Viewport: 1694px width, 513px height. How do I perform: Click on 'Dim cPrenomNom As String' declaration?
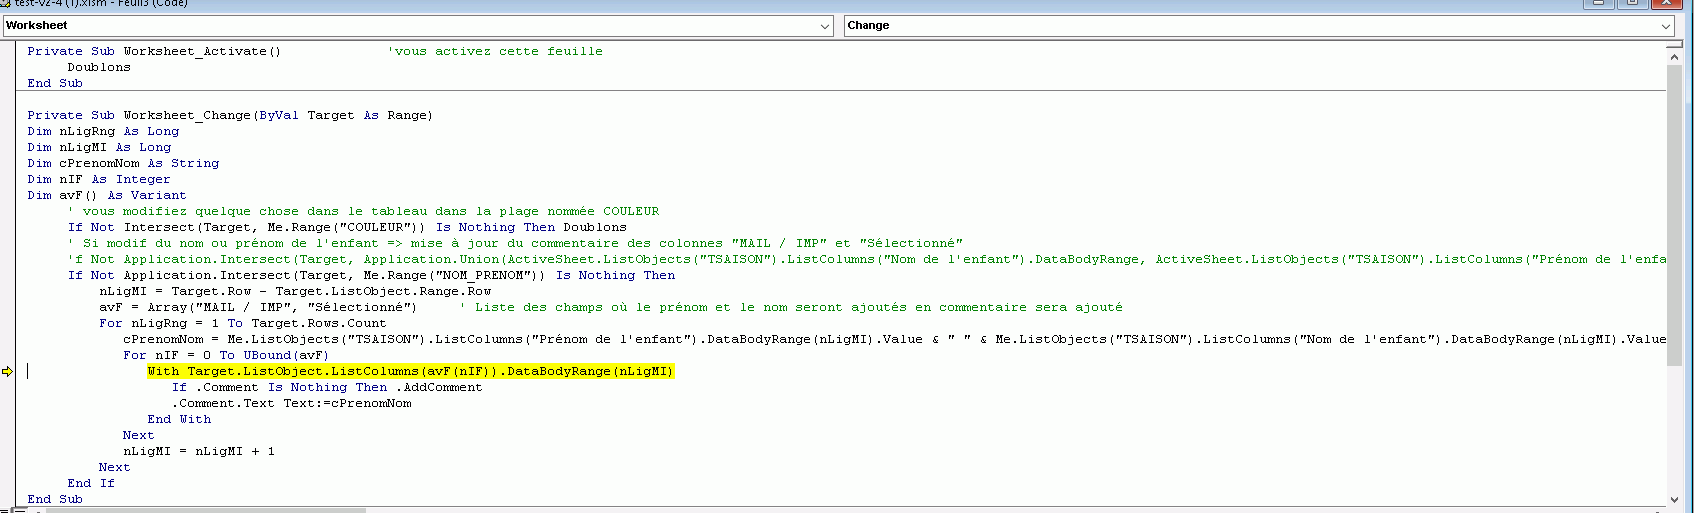coord(123,163)
